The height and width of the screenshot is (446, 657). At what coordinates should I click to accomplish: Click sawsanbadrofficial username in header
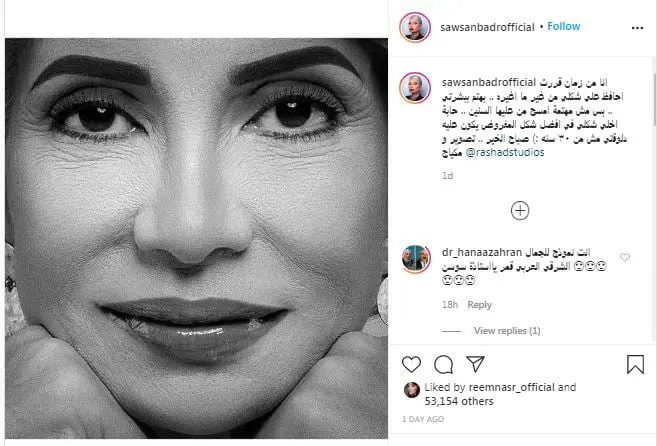[x=487, y=27]
